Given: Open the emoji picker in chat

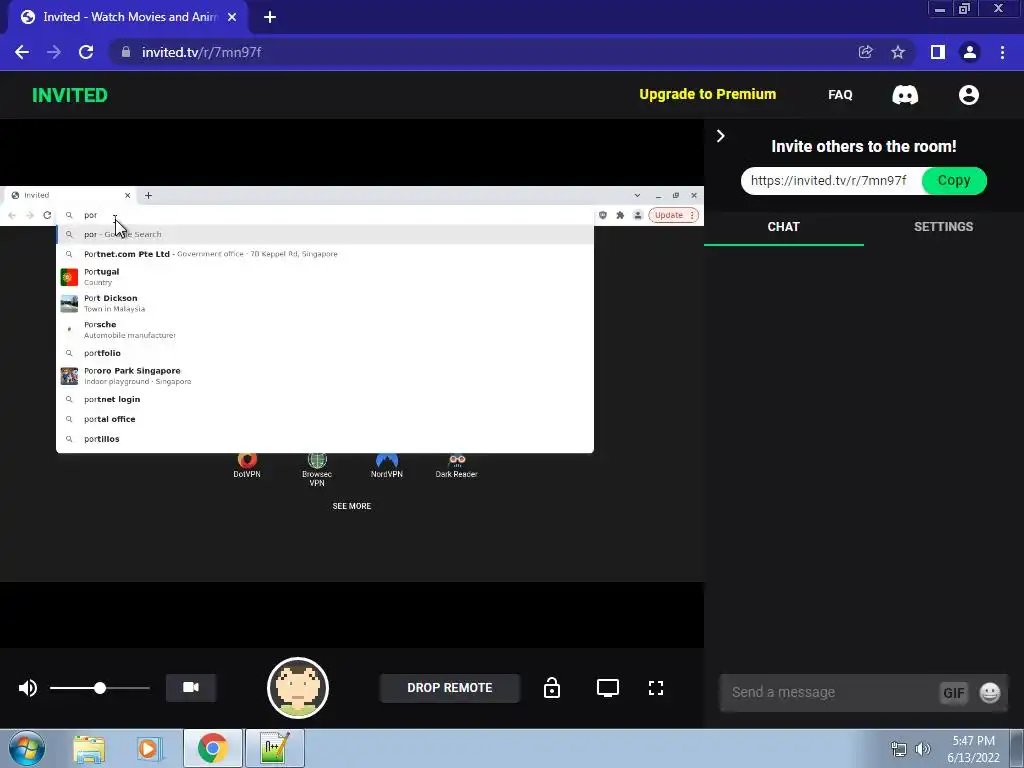Looking at the screenshot, I should (x=989, y=692).
